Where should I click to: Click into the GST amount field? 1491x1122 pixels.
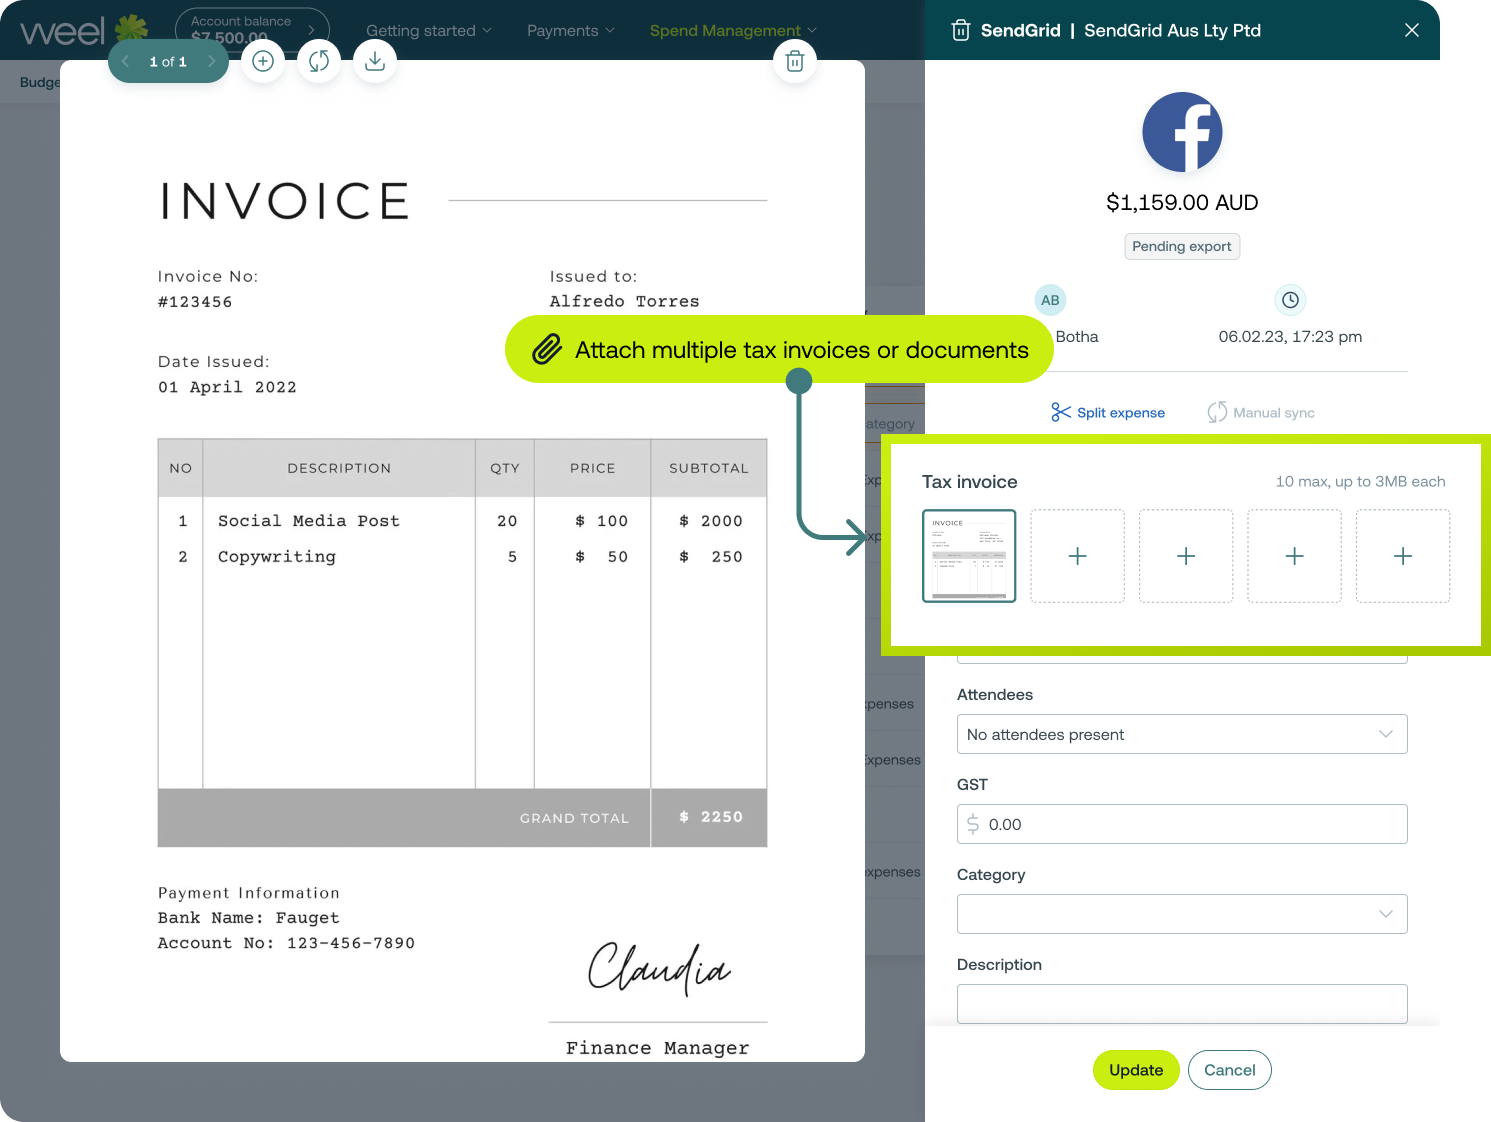point(1190,824)
